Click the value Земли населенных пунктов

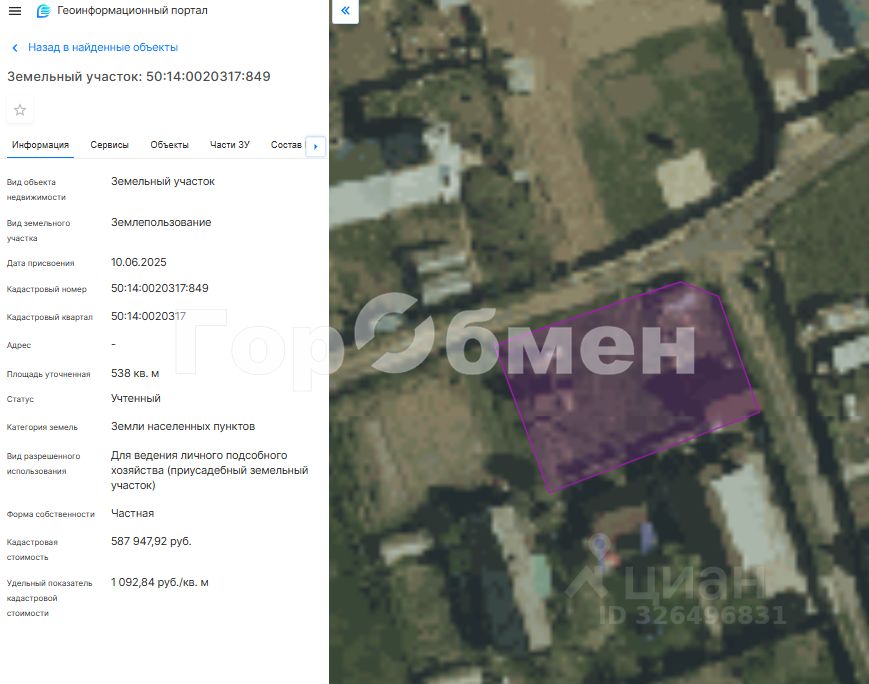click(x=183, y=426)
